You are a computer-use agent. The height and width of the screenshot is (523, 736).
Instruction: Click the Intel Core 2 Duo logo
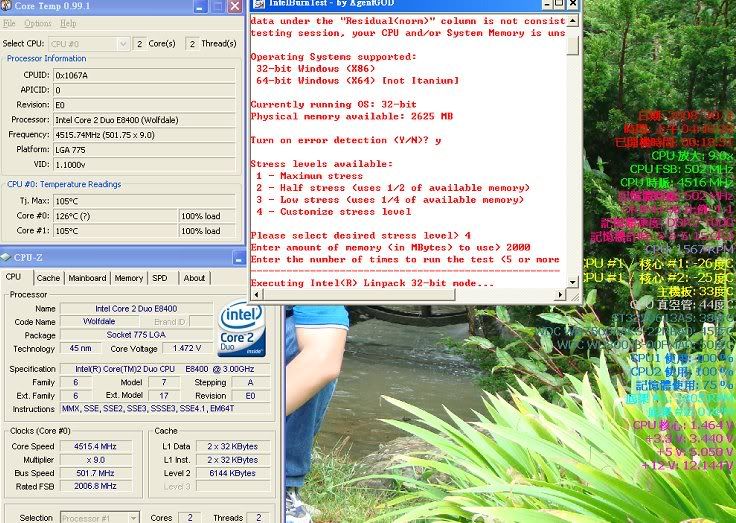[x=241, y=329]
